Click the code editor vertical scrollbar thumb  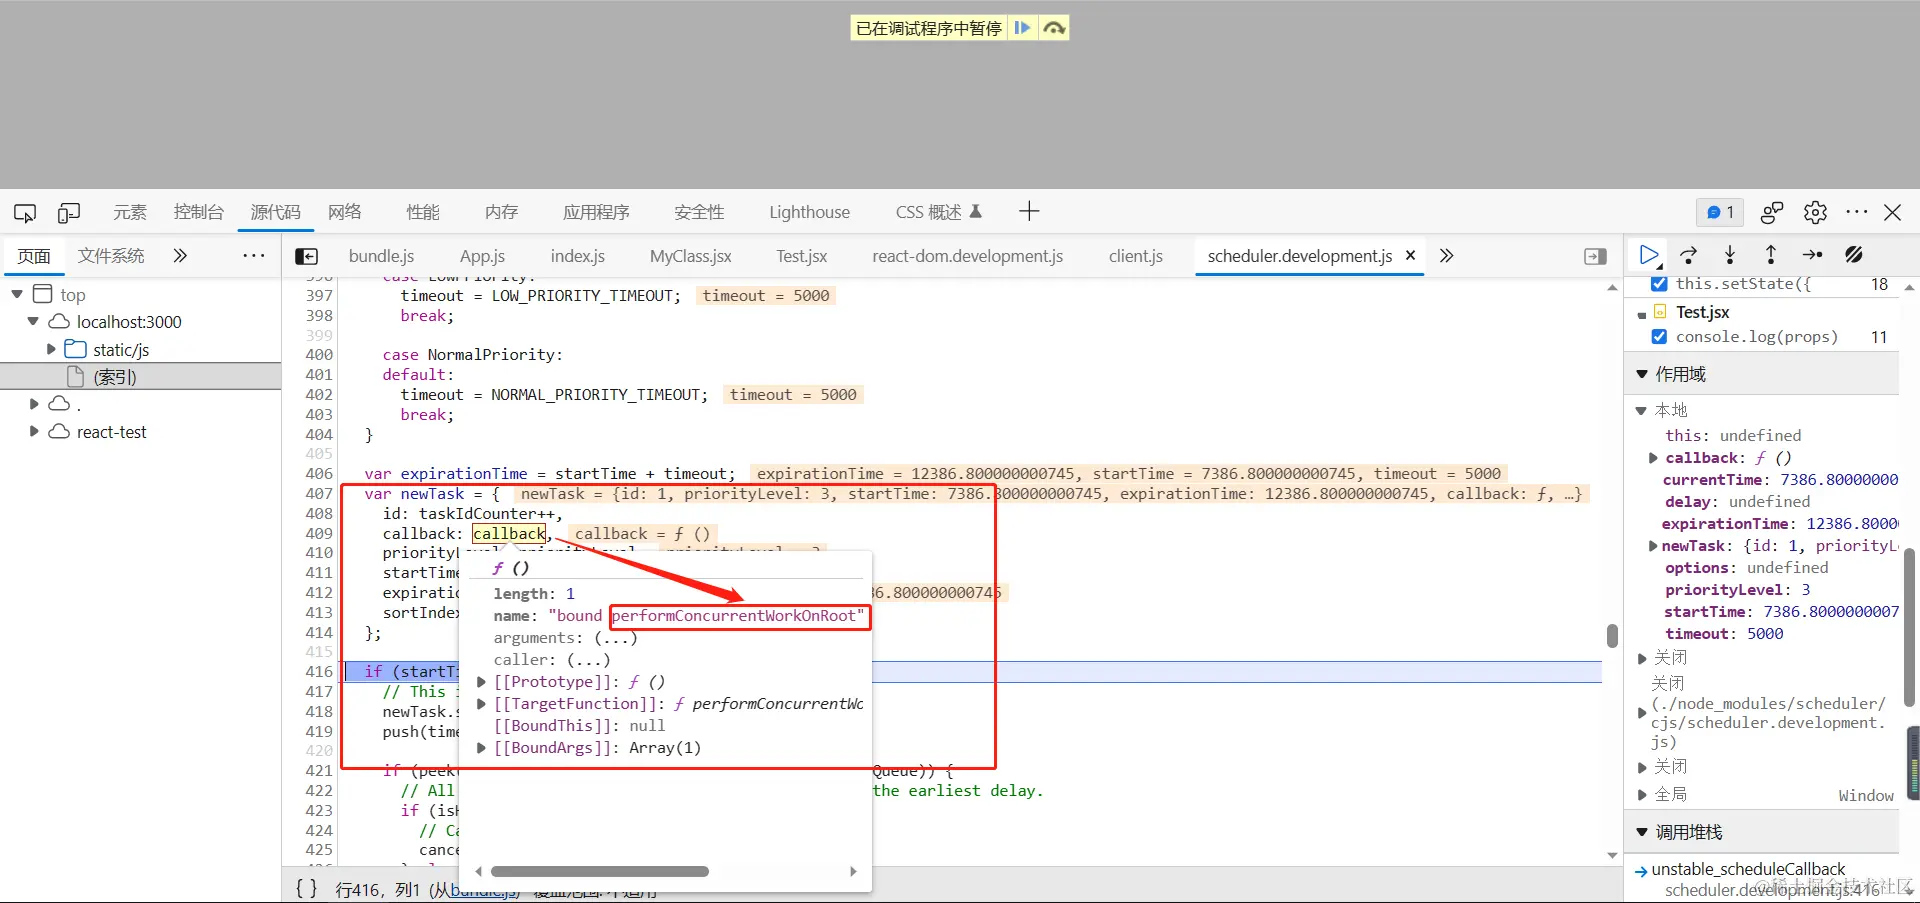[x=1612, y=636]
